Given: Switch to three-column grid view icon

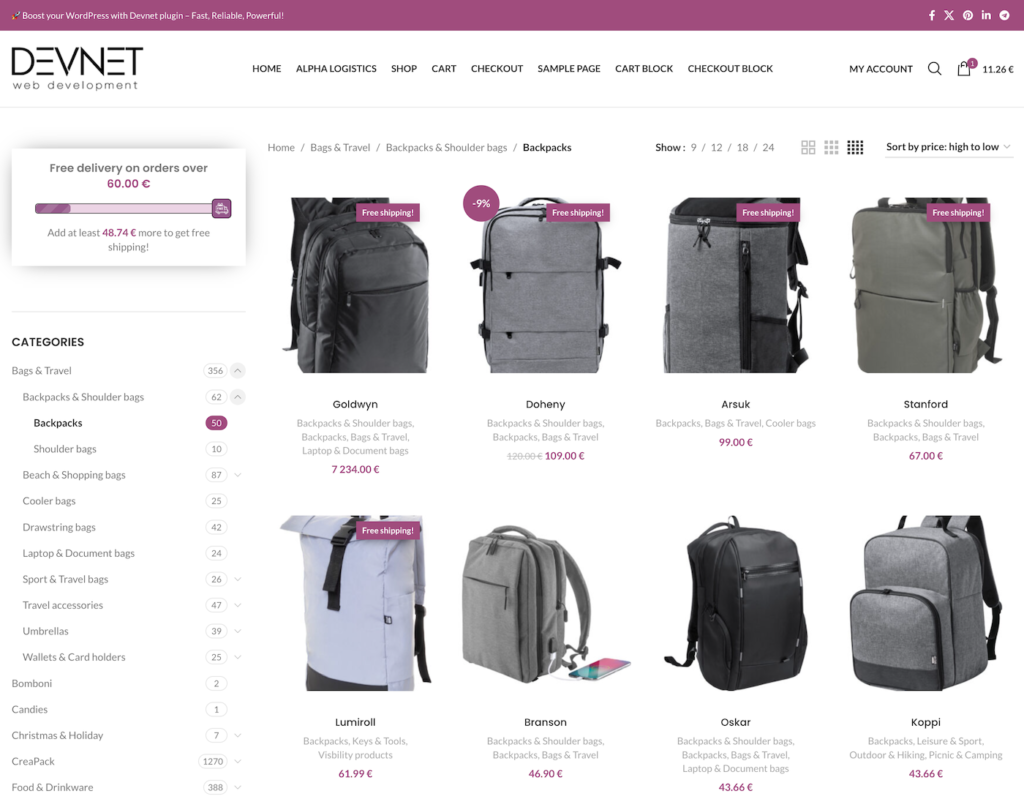Looking at the screenshot, I should coord(831,147).
